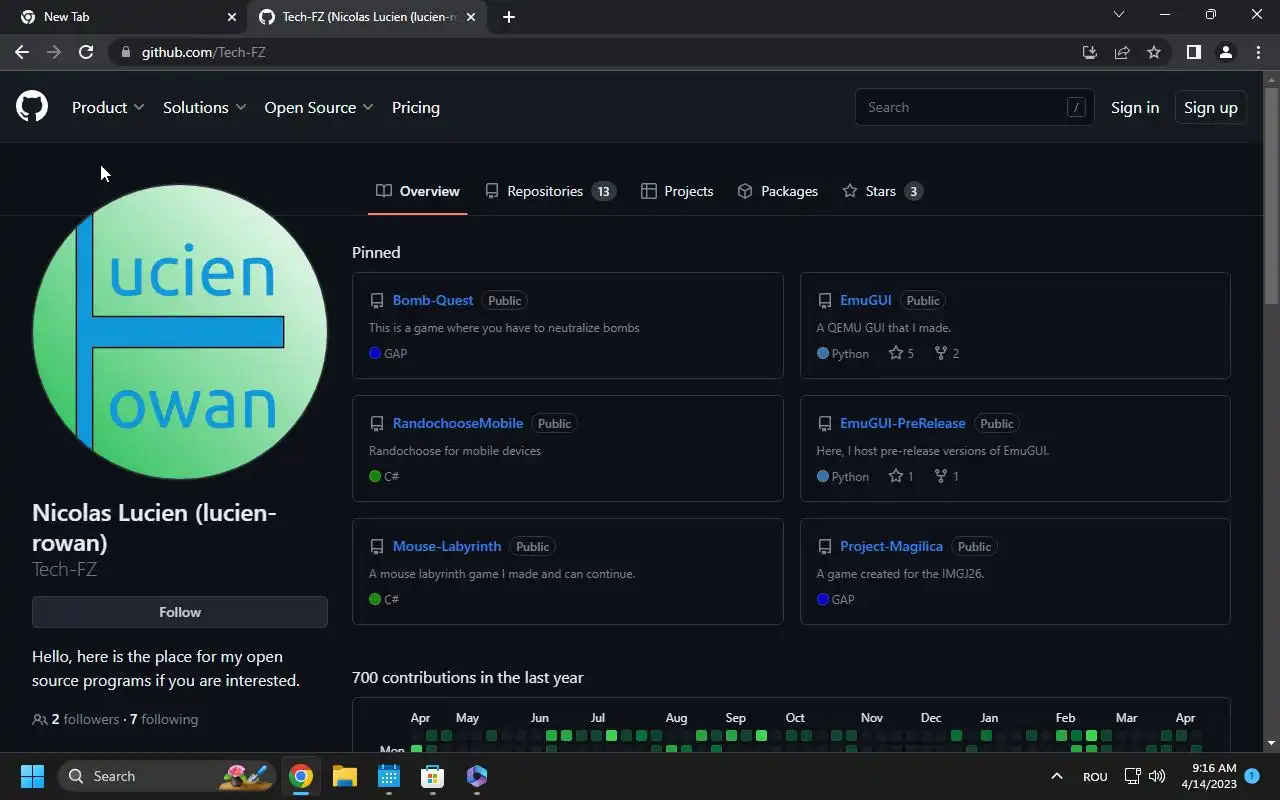Open the volume control in tray
Screen dimensions: 1280x800
coord(1157,776)
